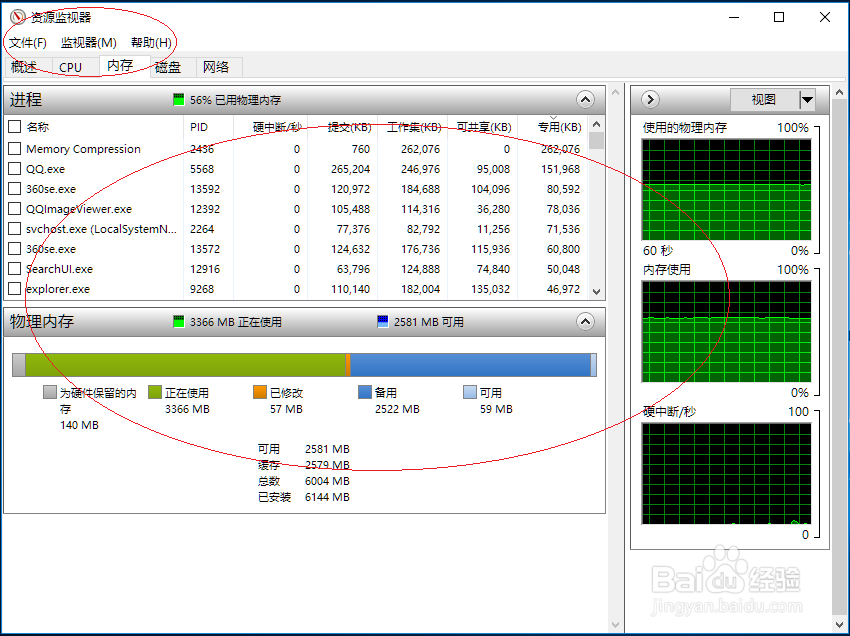Click the available memory icon next to 2581 MB

point(381,321)
